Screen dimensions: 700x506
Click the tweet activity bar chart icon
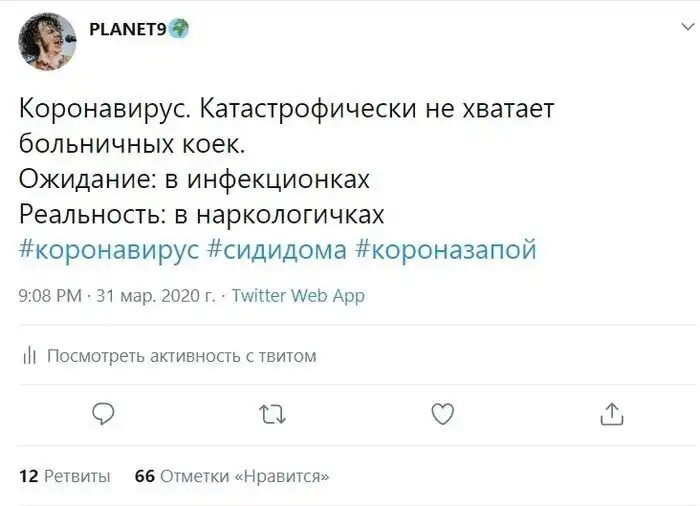pos(29,356)
